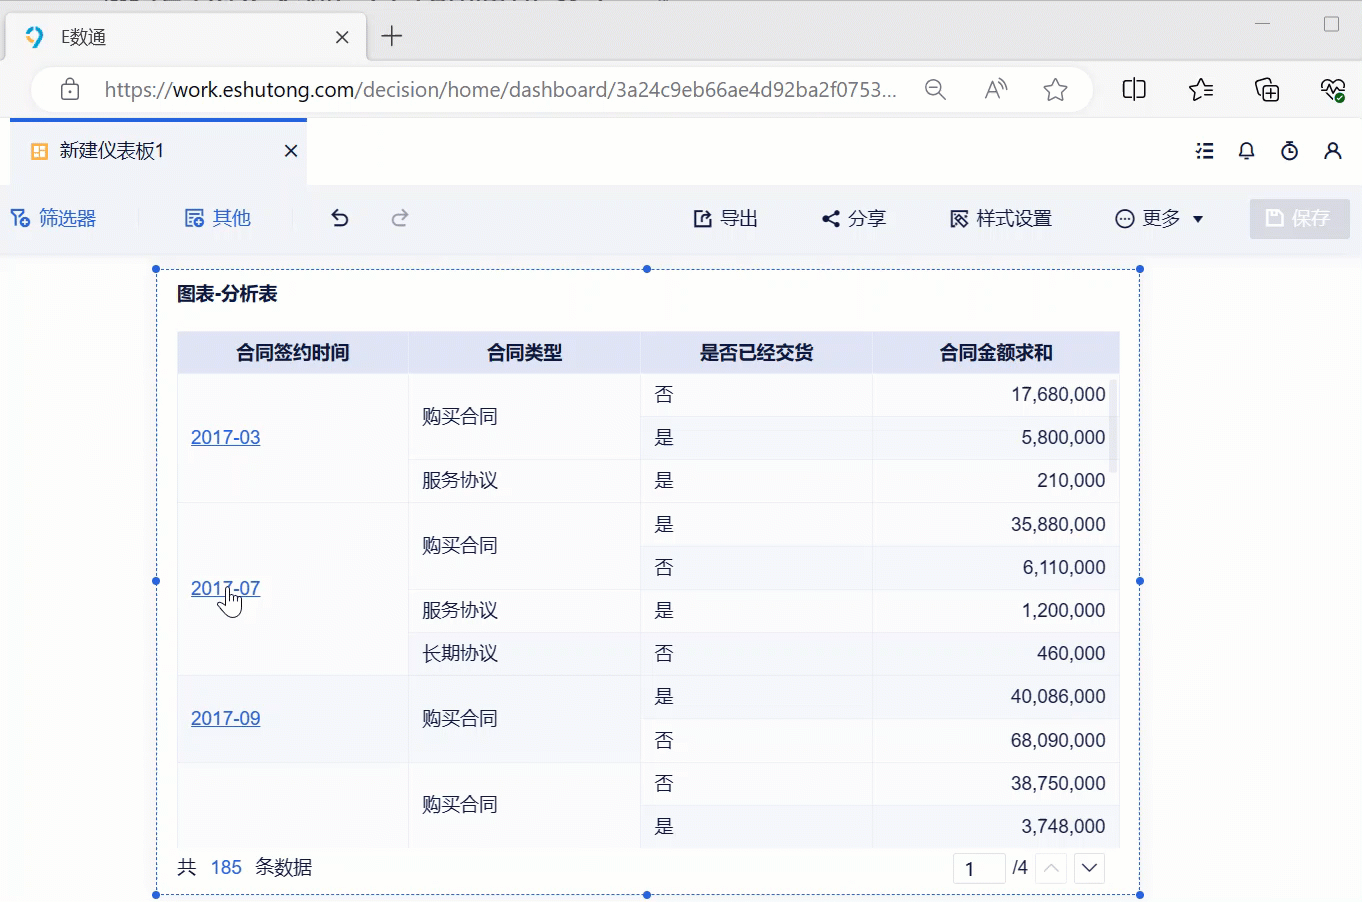Expand the 更多 dropdown menu
Image resolution: width=1362 pixels, height=902 pixels.
coord(1160,218)
